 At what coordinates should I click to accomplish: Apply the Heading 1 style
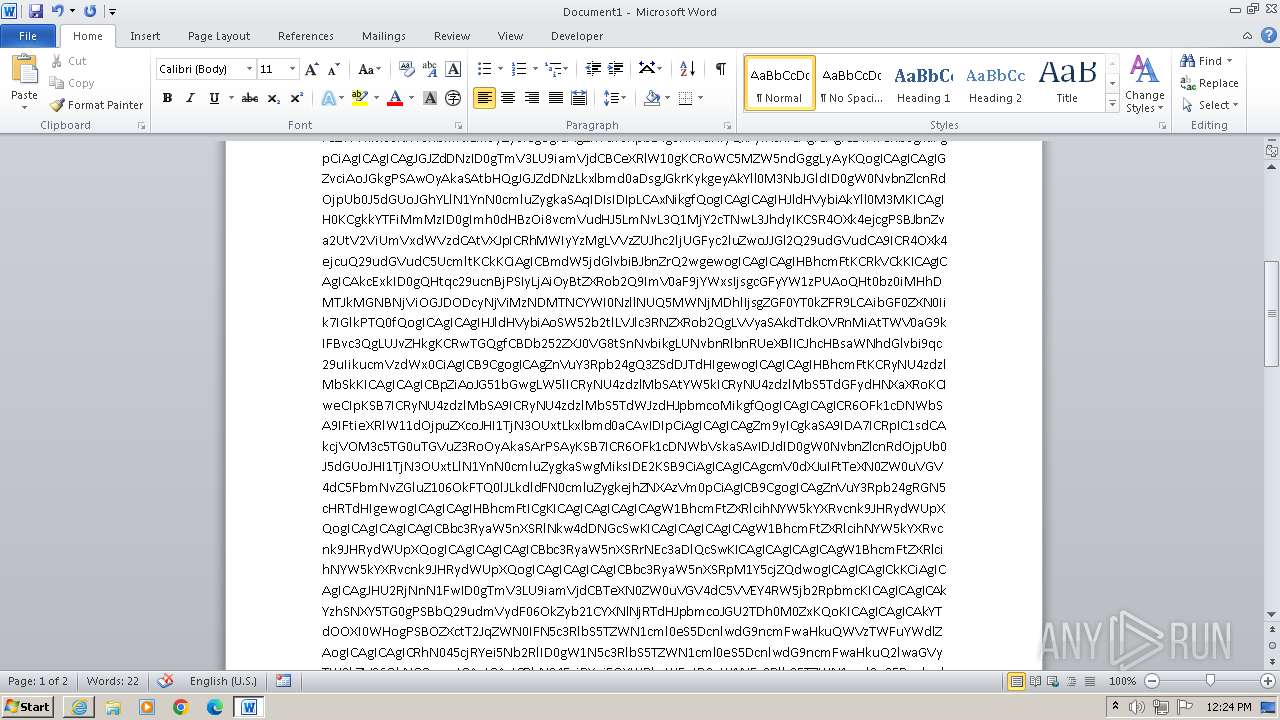coord(923,83)
